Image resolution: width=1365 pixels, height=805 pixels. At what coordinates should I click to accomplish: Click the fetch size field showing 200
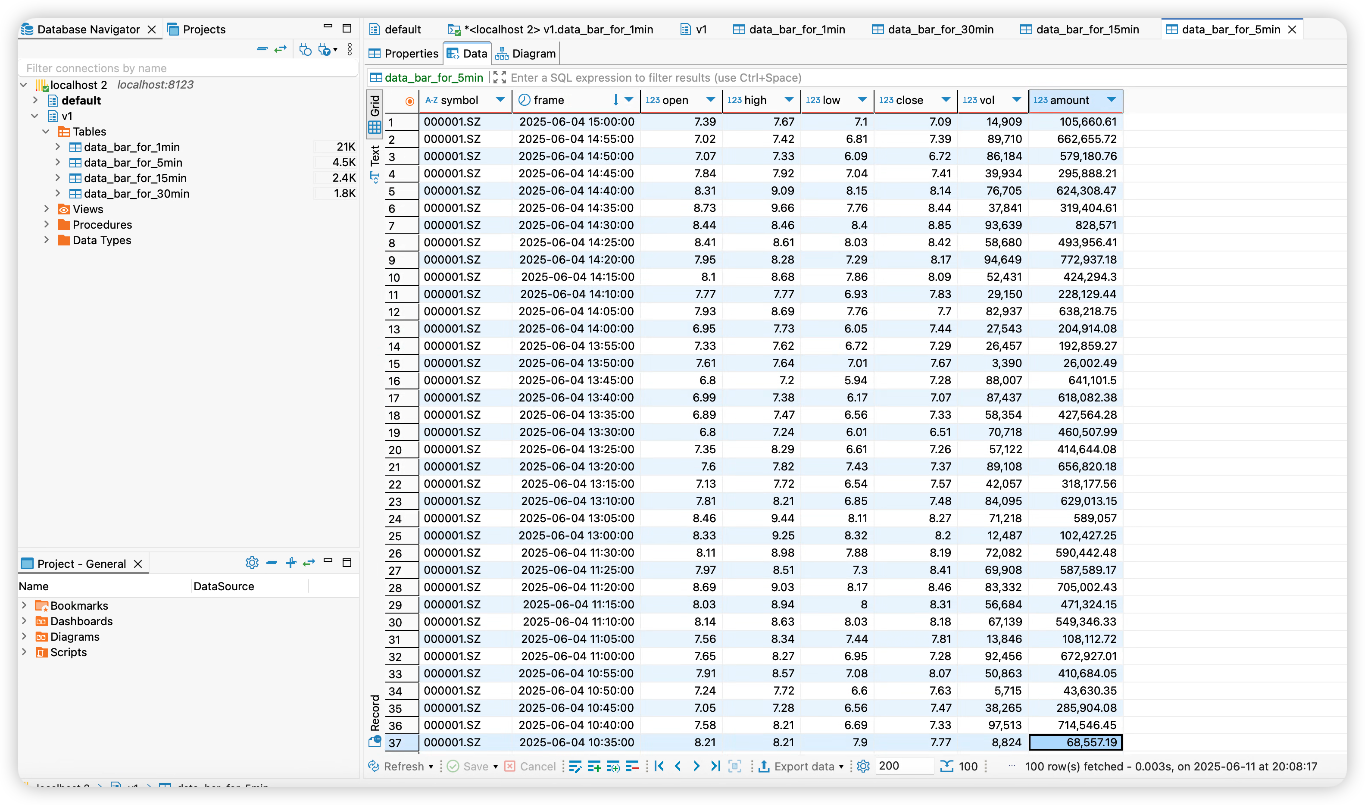905,766
